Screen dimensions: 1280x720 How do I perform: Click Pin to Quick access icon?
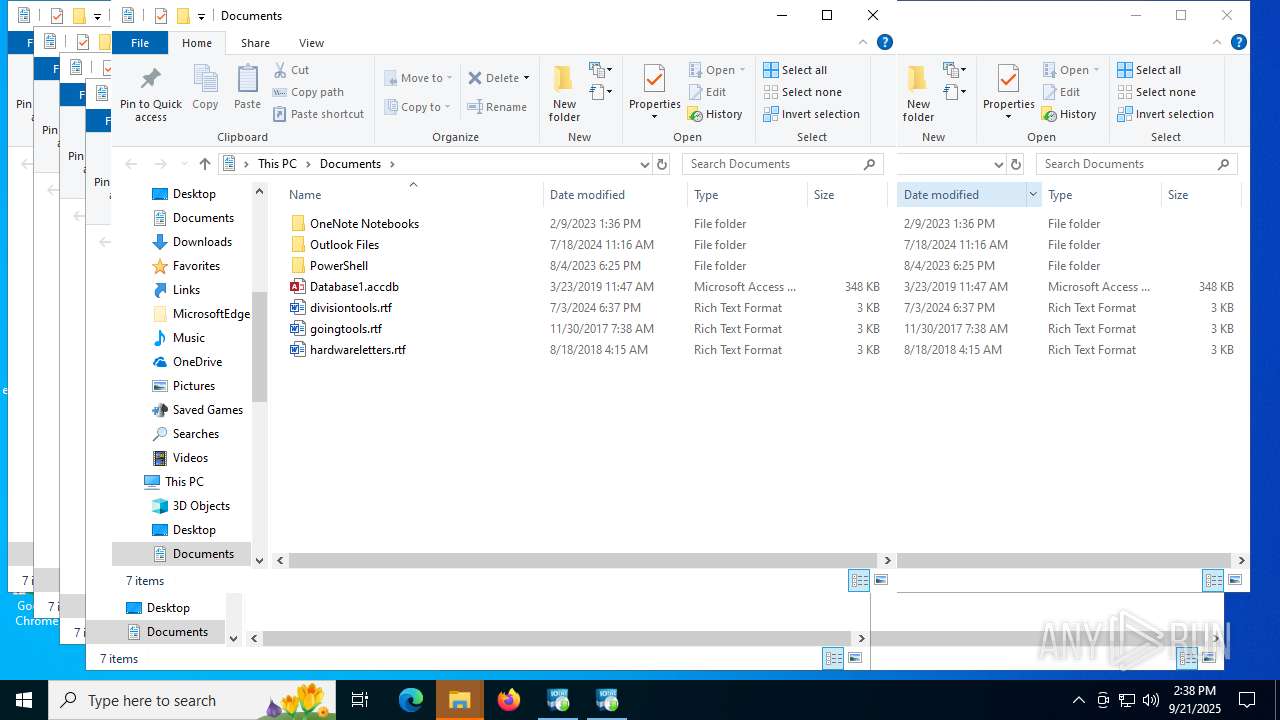[x=151, y=93]
